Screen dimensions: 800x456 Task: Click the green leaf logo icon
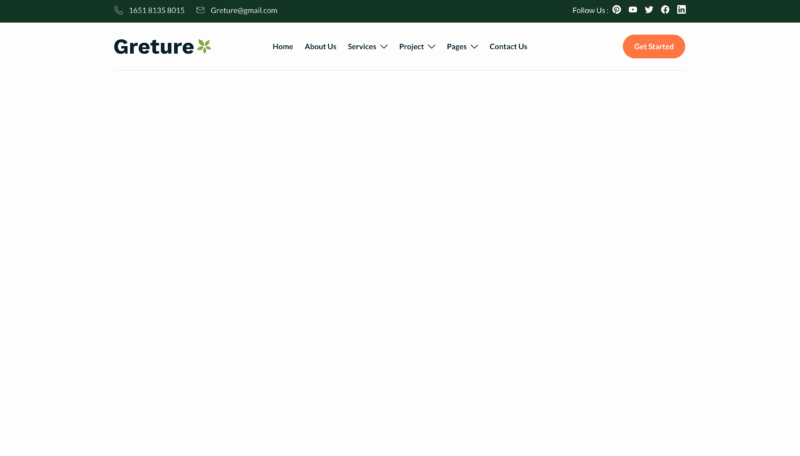point(204,46)
